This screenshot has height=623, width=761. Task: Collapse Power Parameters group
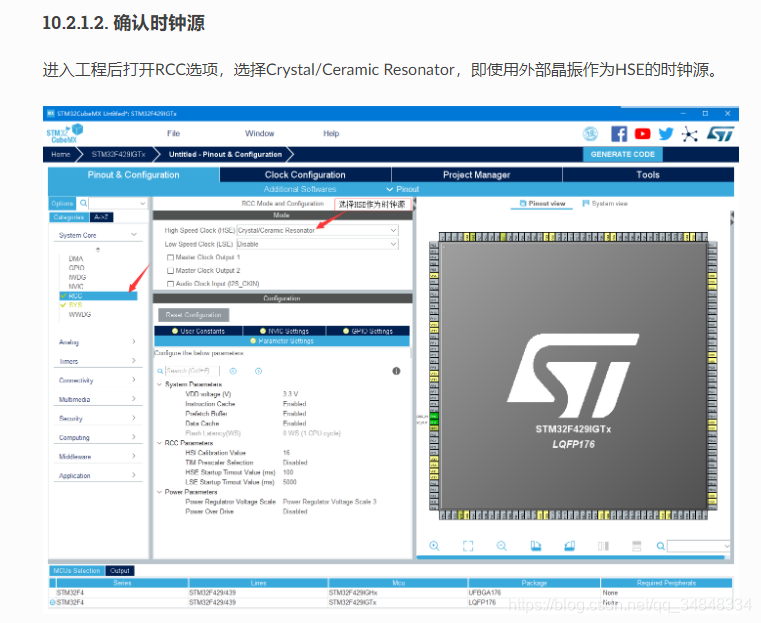point(159,492)
